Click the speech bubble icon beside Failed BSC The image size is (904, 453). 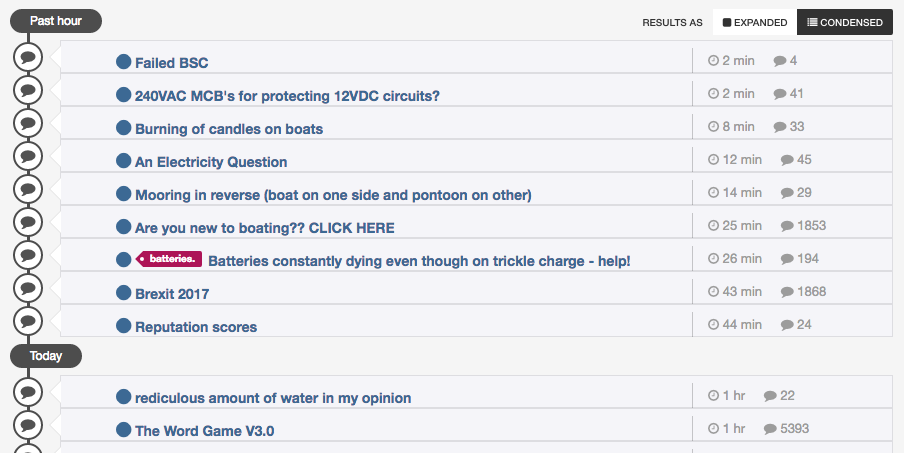click(28, 57)
